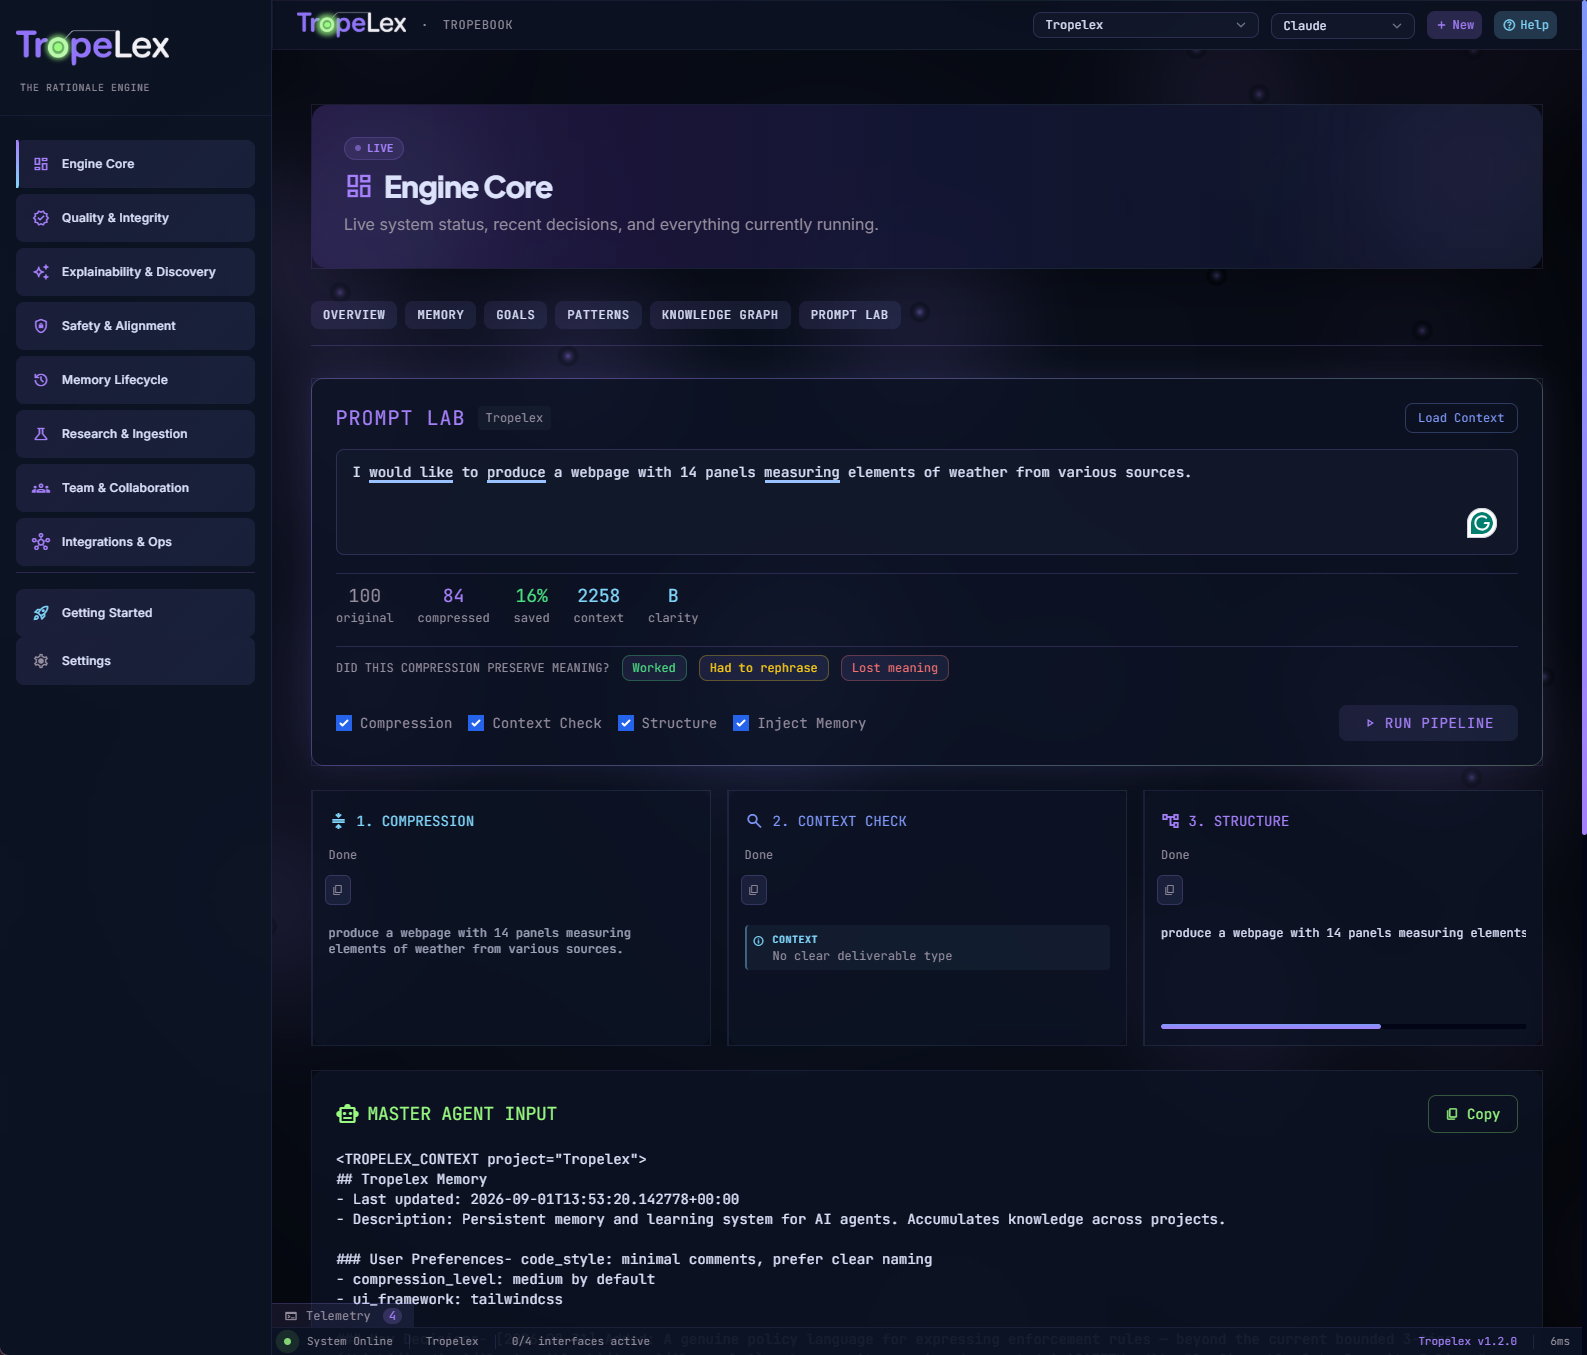This screenshot has height=1355, width=1587.
Task: Open the Knowledge Graph tab
Action: [720, 315]
